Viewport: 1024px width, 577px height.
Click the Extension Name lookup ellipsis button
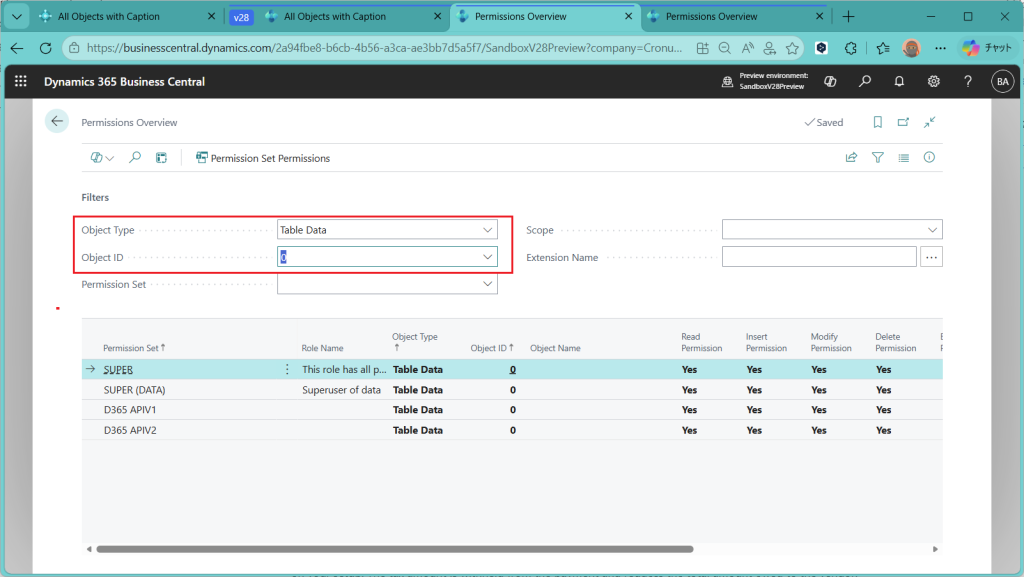point(931,257)
